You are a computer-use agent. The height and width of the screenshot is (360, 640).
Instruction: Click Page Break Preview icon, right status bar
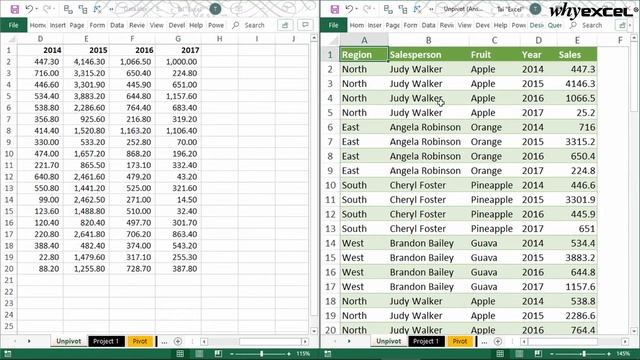click(538, 354)
